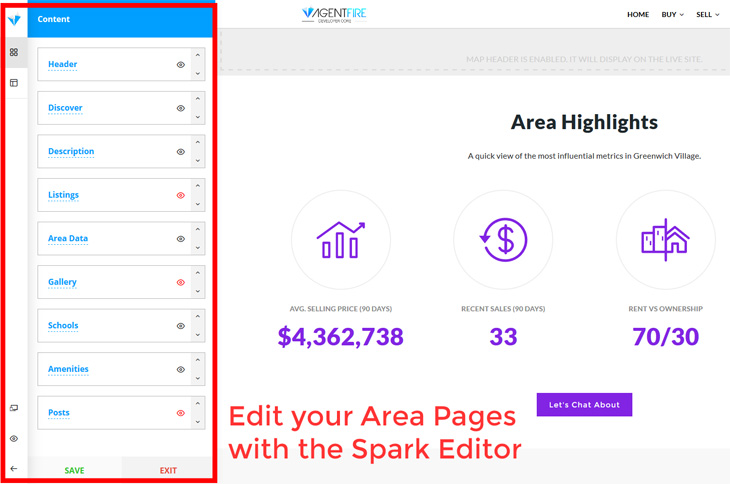Move Area Data section down
Viewport: 730px width, 484px height.
(198, 247)
